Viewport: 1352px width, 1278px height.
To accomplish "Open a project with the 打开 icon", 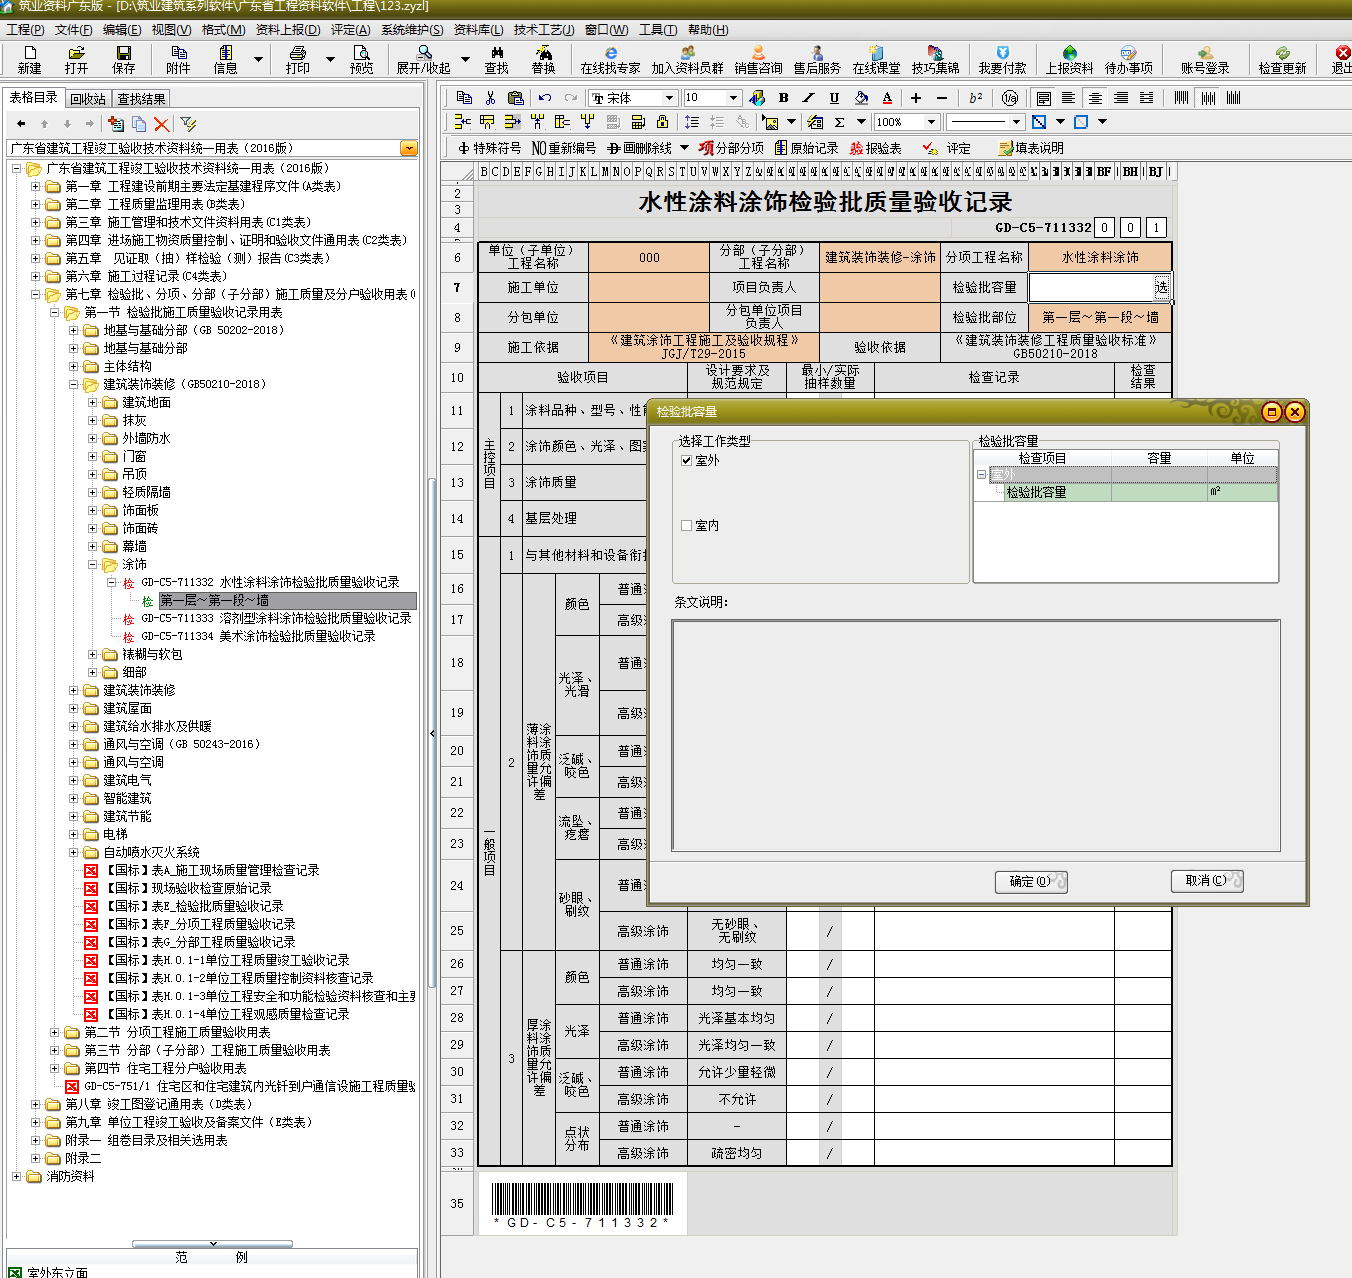I will coord(76,59).
